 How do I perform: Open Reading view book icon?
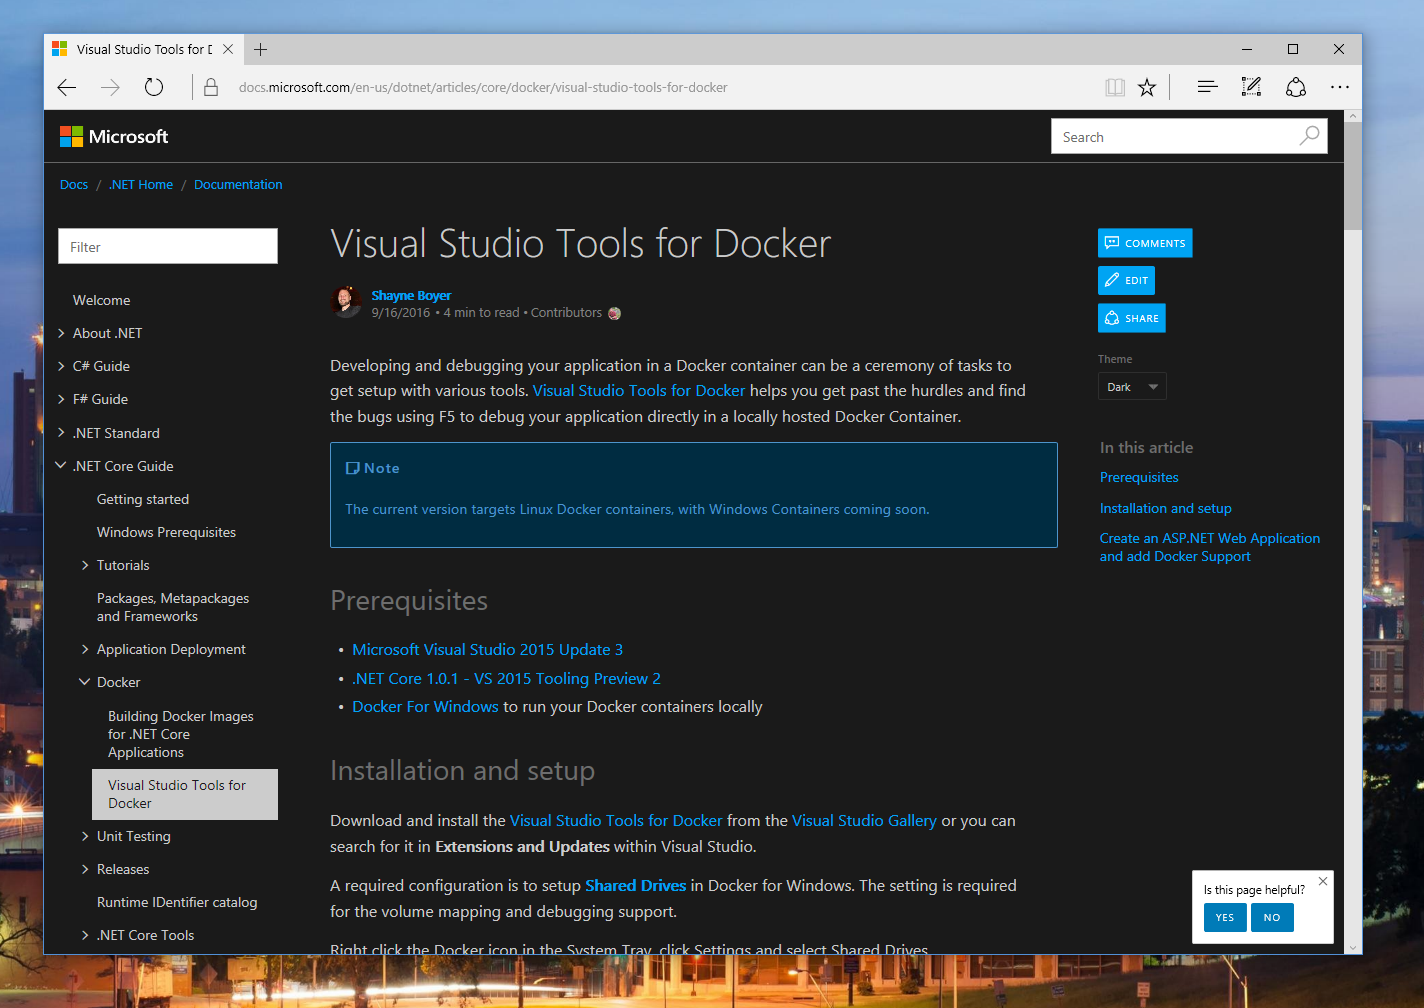1115,88
